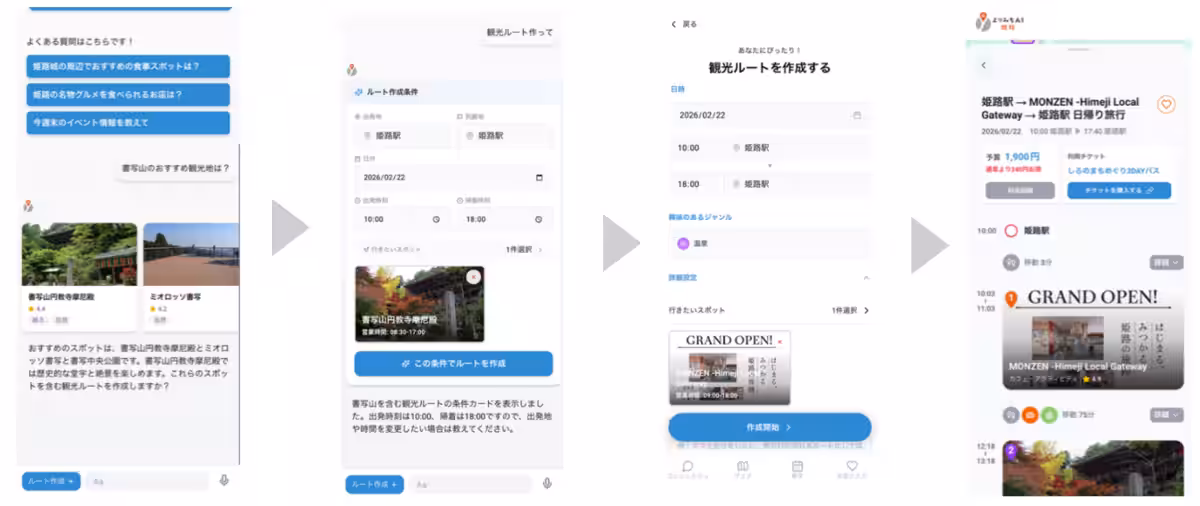1200x506 pixels.
Task: Expand the 詳細 dropdown next to 移動 75分
Action: [x=1166, y=414]
